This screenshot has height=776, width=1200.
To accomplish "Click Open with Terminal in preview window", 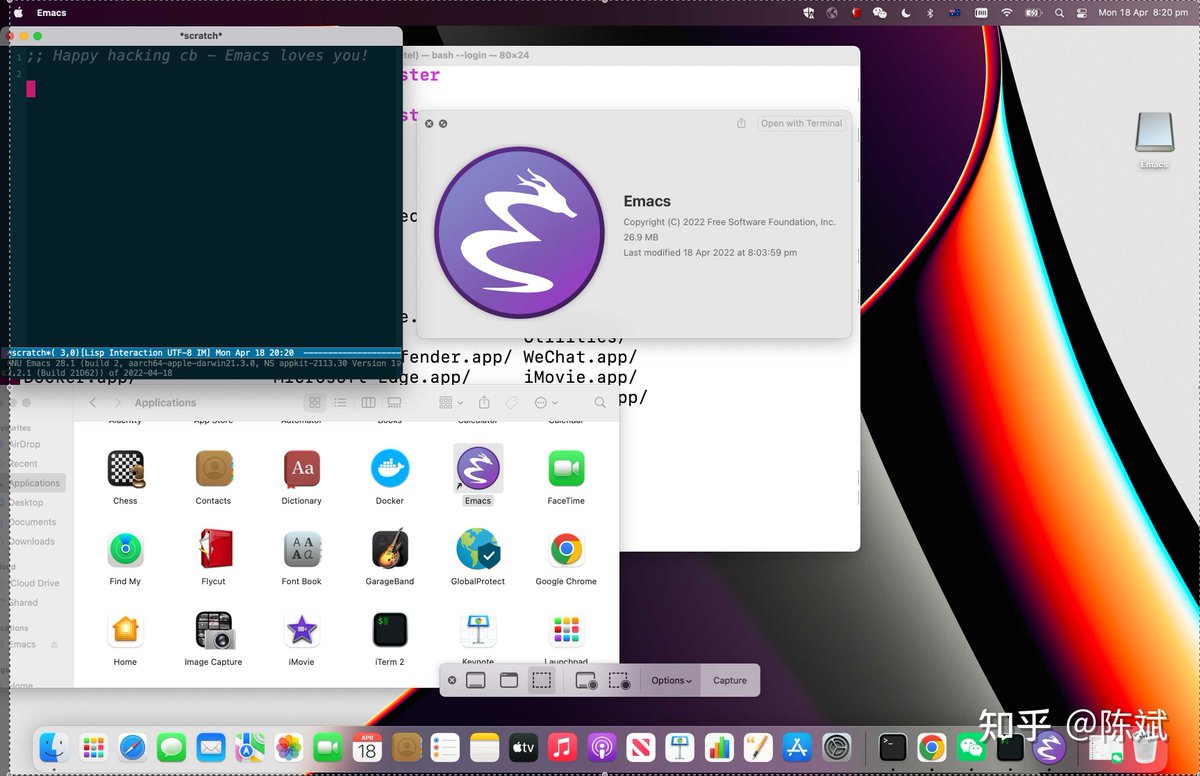I will point(801,123).
